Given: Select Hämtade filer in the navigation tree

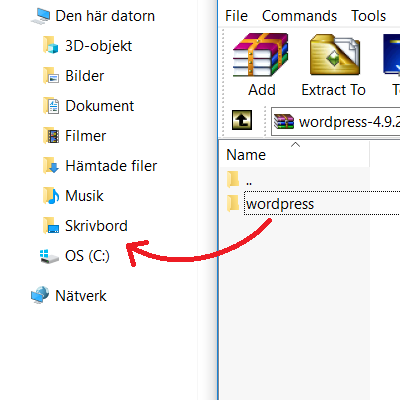Looking at the screenshot, I should [111, 166].
